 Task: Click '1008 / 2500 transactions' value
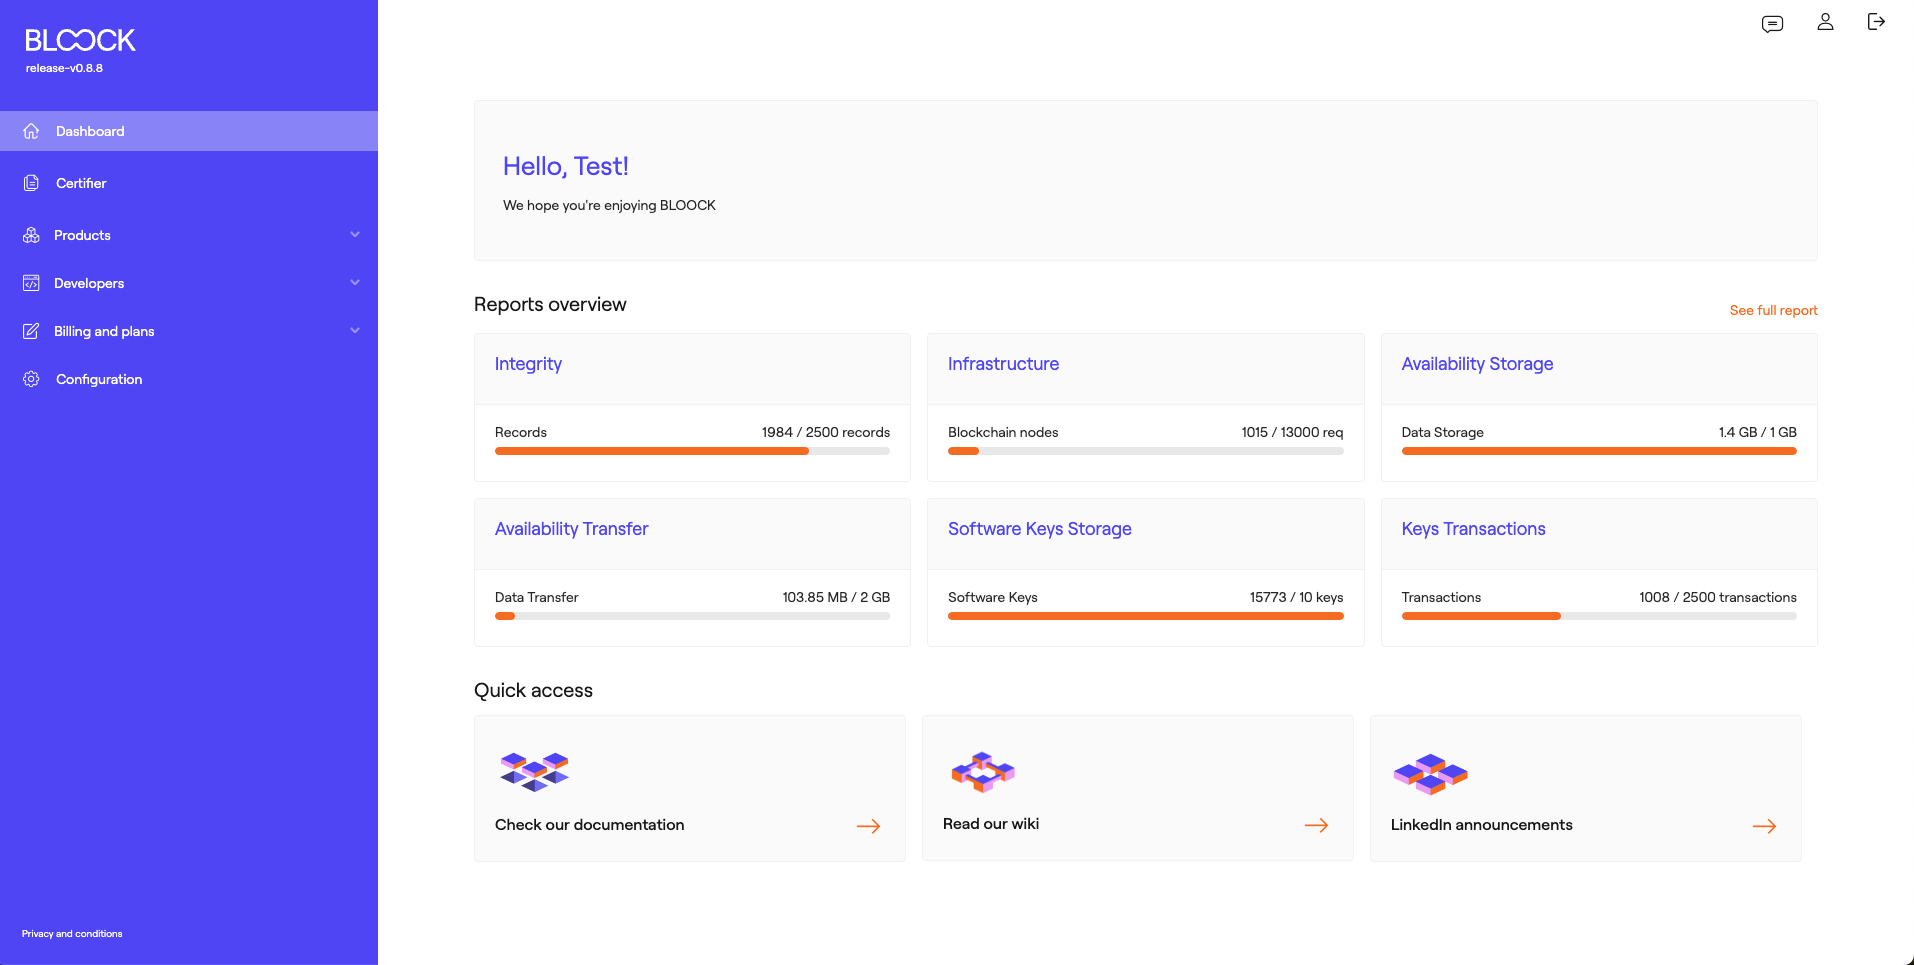[1717, 597]
